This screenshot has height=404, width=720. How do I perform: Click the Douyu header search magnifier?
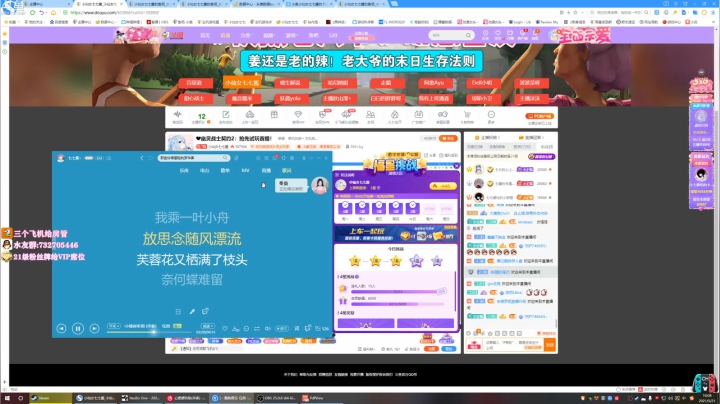click(x=468, y=35)
